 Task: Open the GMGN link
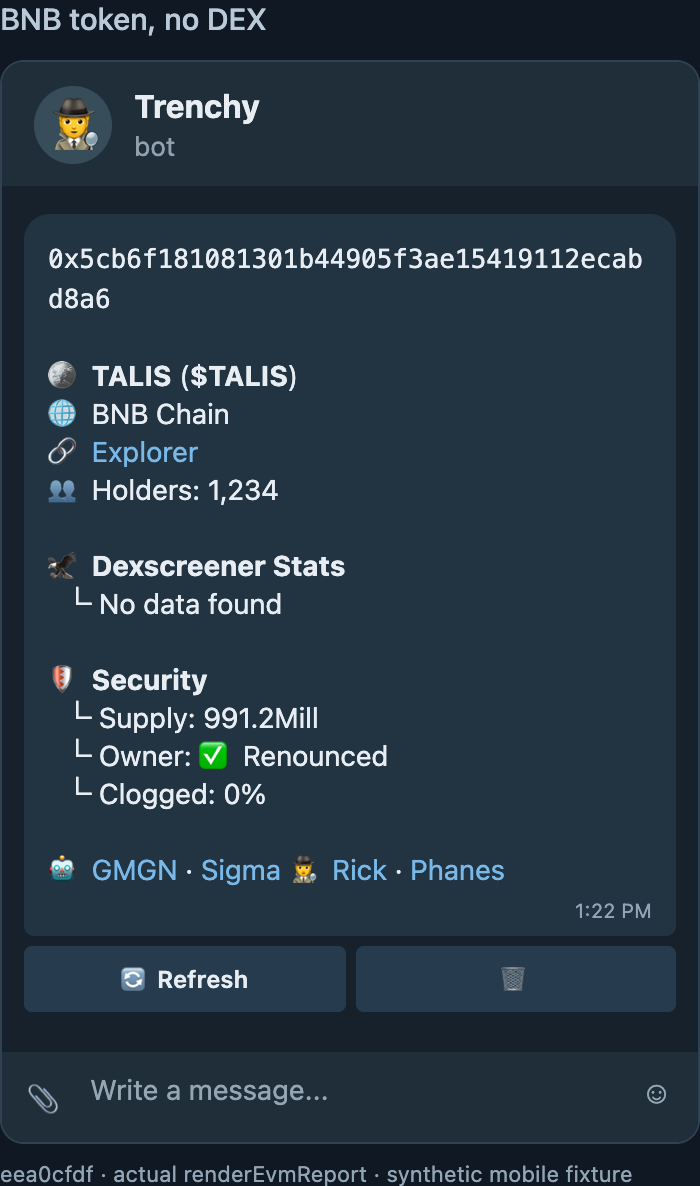135,870
